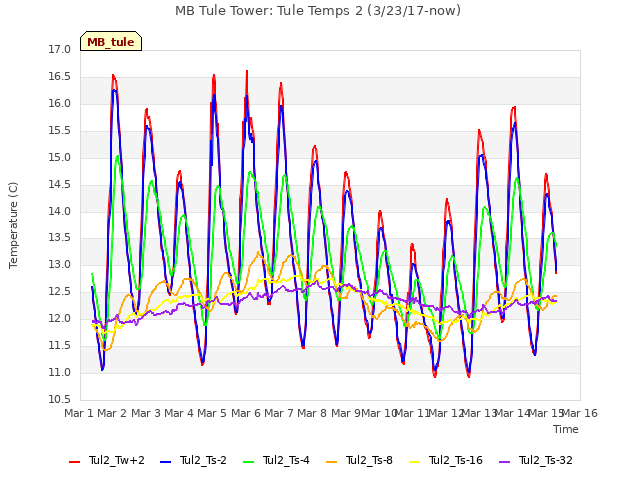Viewport: 640px width, 480px height.
Task: Click the red Tul2_Tw+2 legend swatch
Action: (74, 462)
